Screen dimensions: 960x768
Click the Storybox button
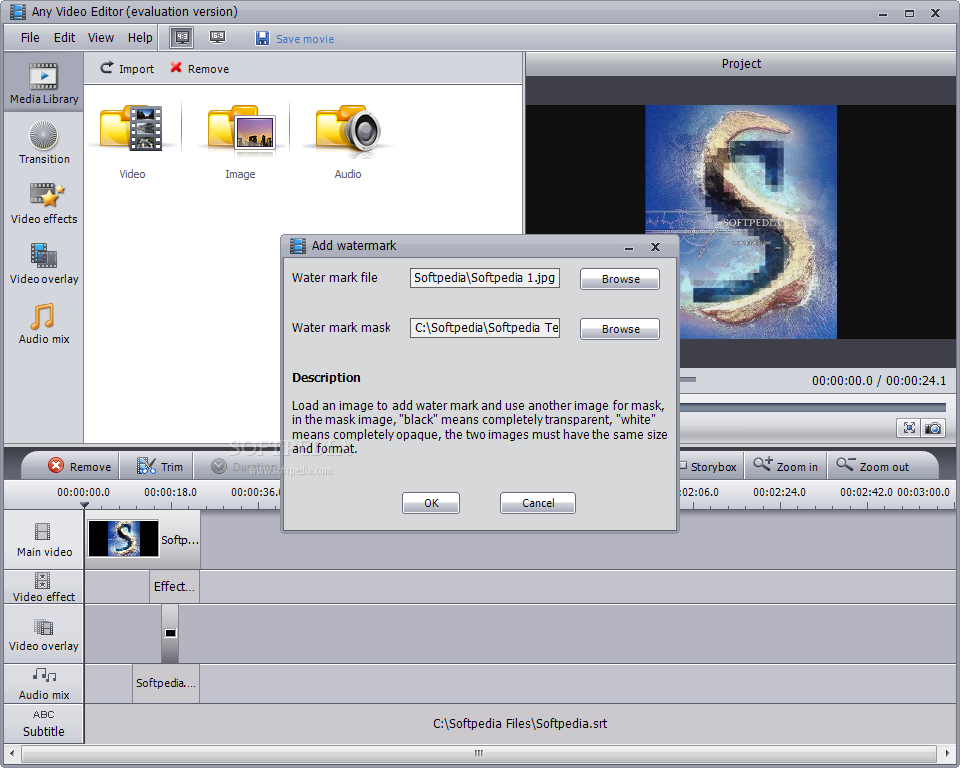pos(709,467)
